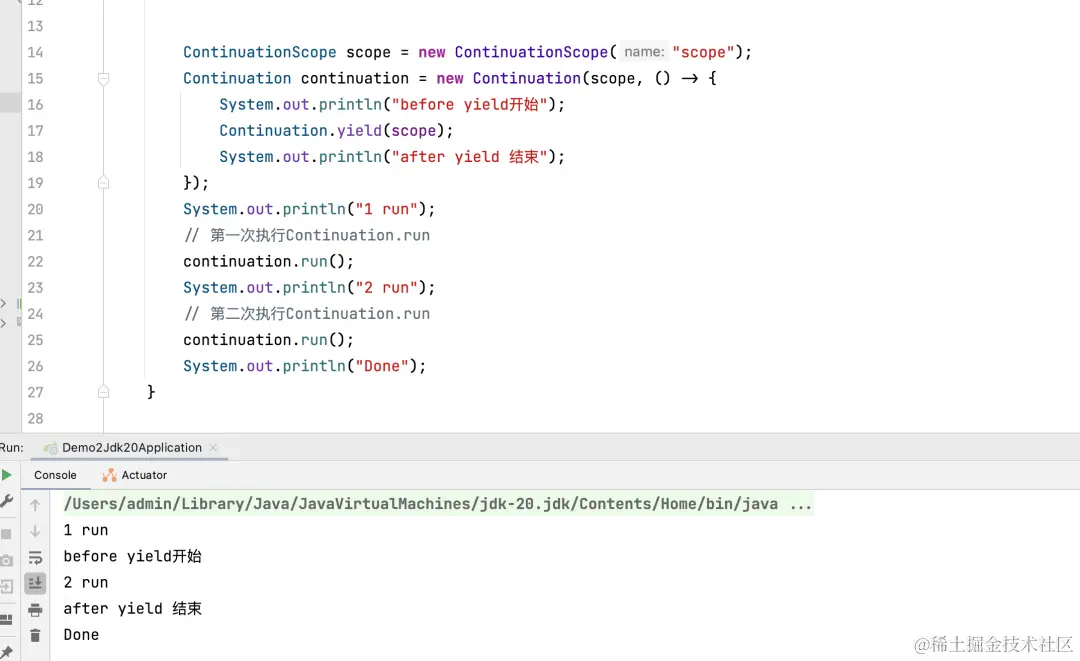
Task: Click the Actuator tab icon
Action: pyautogui.click(x=109, y=475)
